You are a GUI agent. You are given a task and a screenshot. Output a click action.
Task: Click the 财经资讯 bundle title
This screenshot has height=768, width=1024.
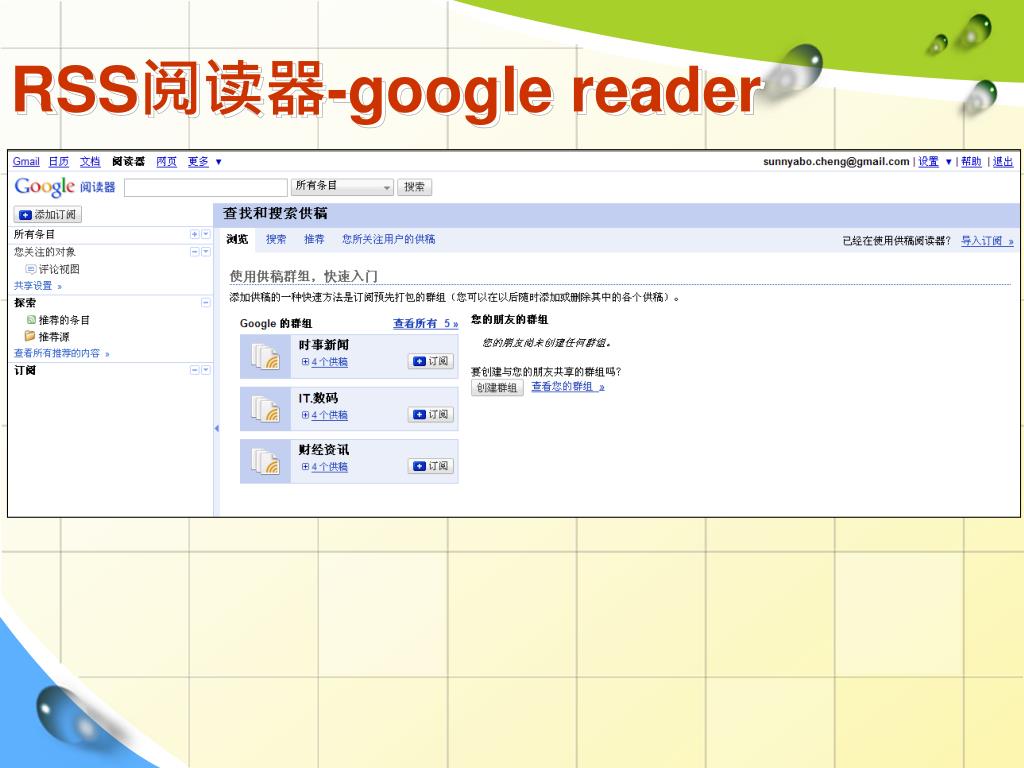(324, 449)
